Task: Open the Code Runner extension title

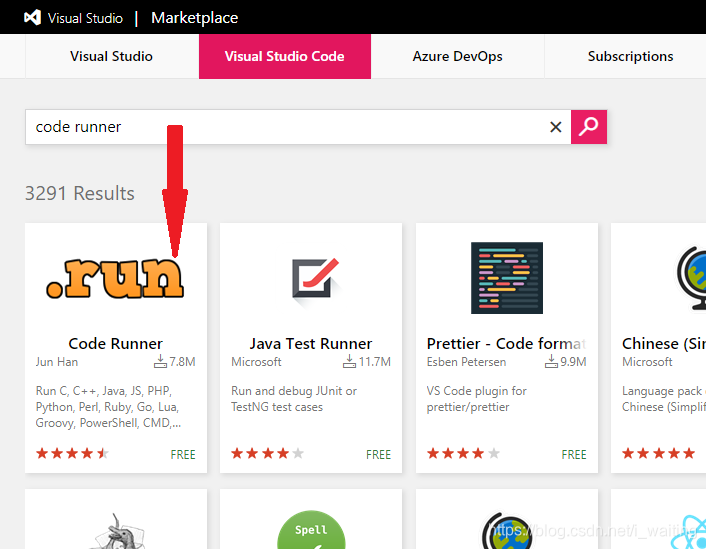Action: 115,344
